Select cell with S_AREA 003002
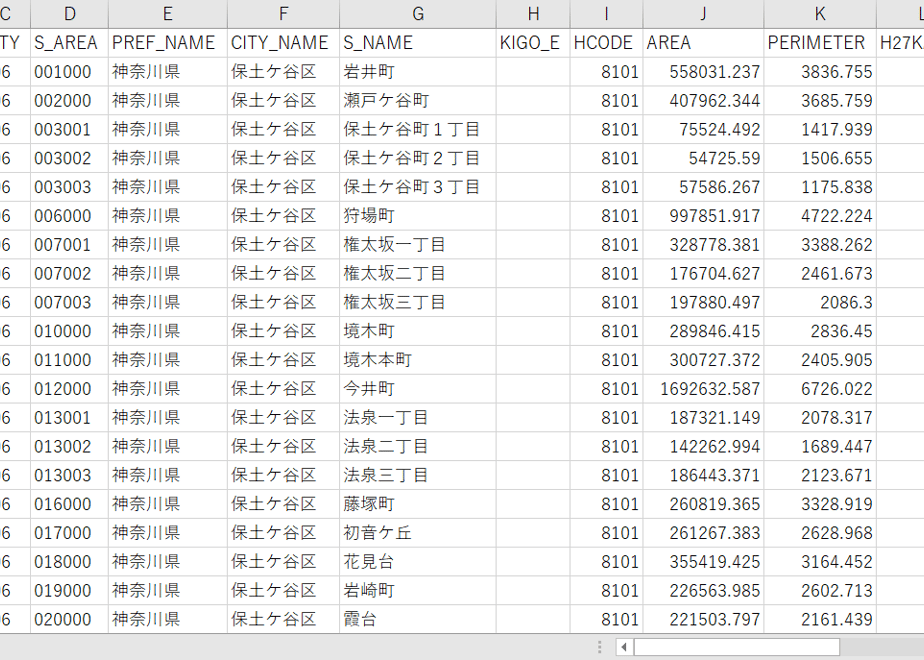 point(70,159)
